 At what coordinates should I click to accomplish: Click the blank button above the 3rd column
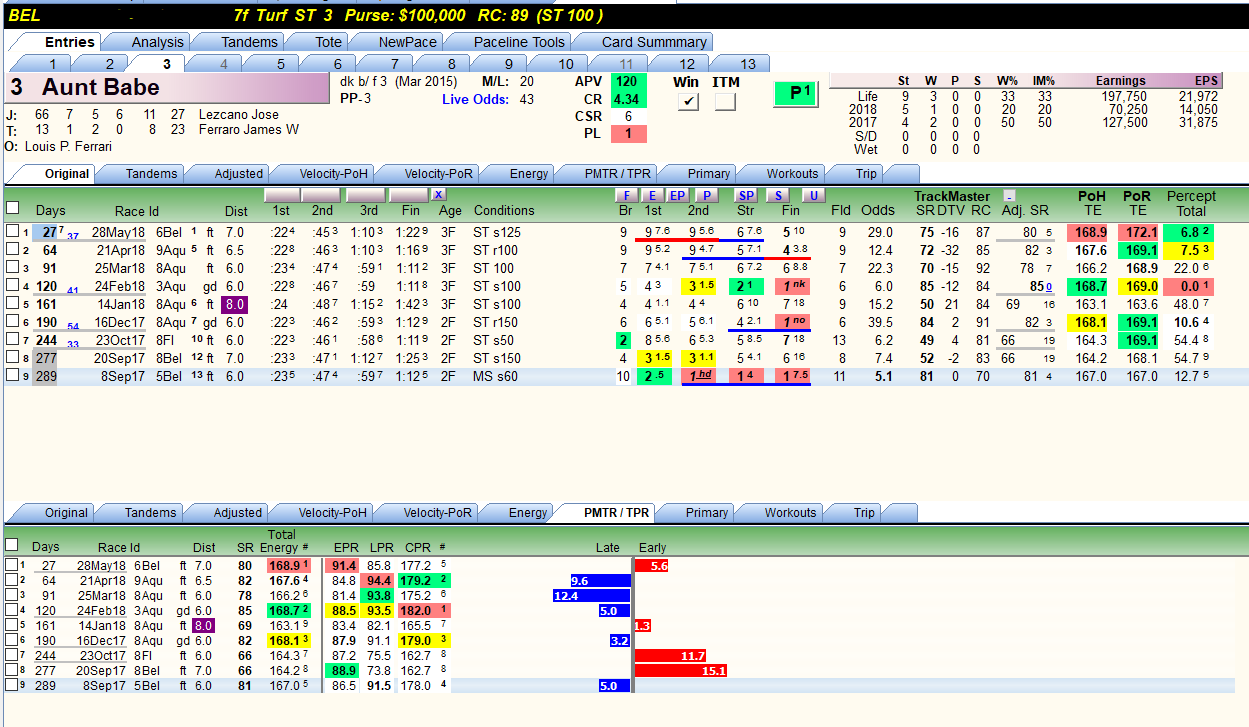click(366, 195)
